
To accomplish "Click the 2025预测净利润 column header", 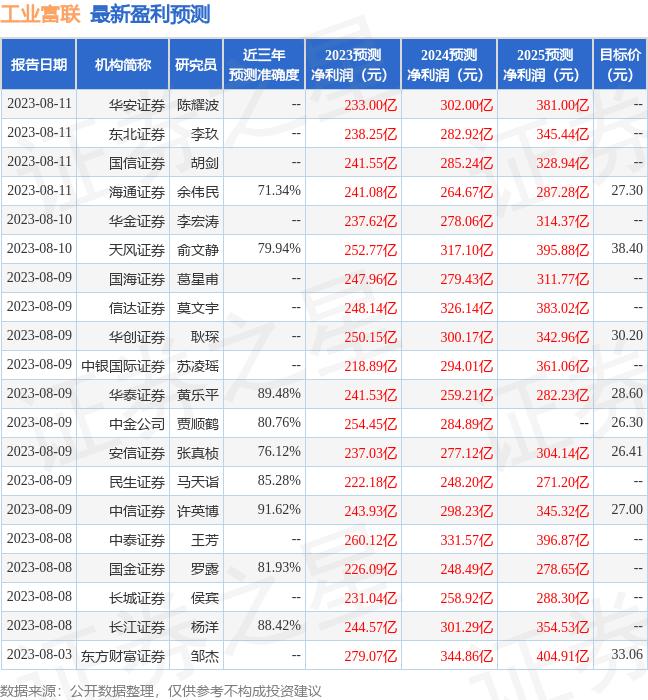I will (x=545, y=65).
